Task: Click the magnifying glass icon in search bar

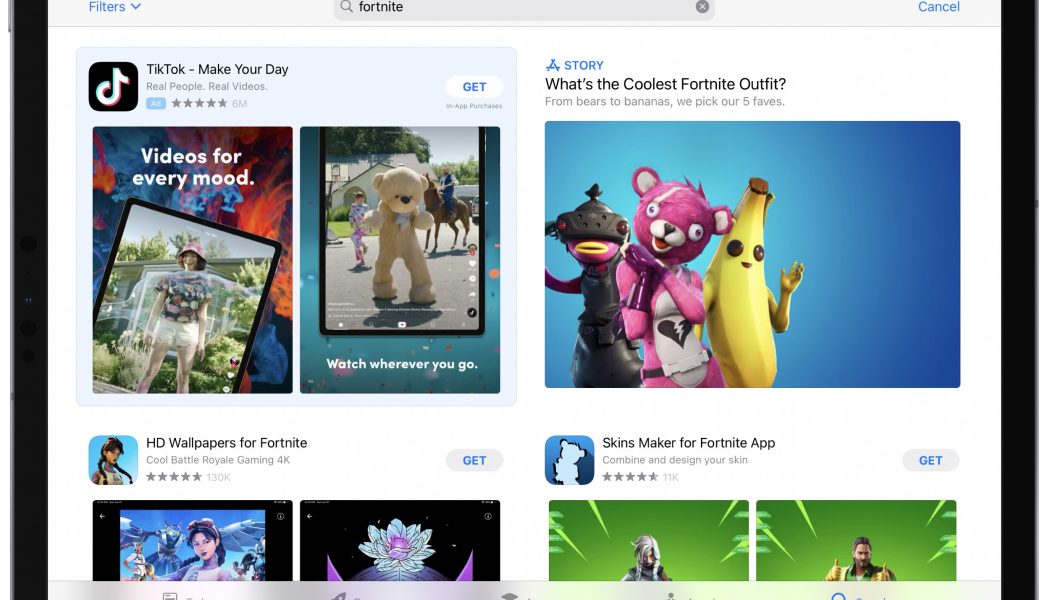Action: (347, 7)
